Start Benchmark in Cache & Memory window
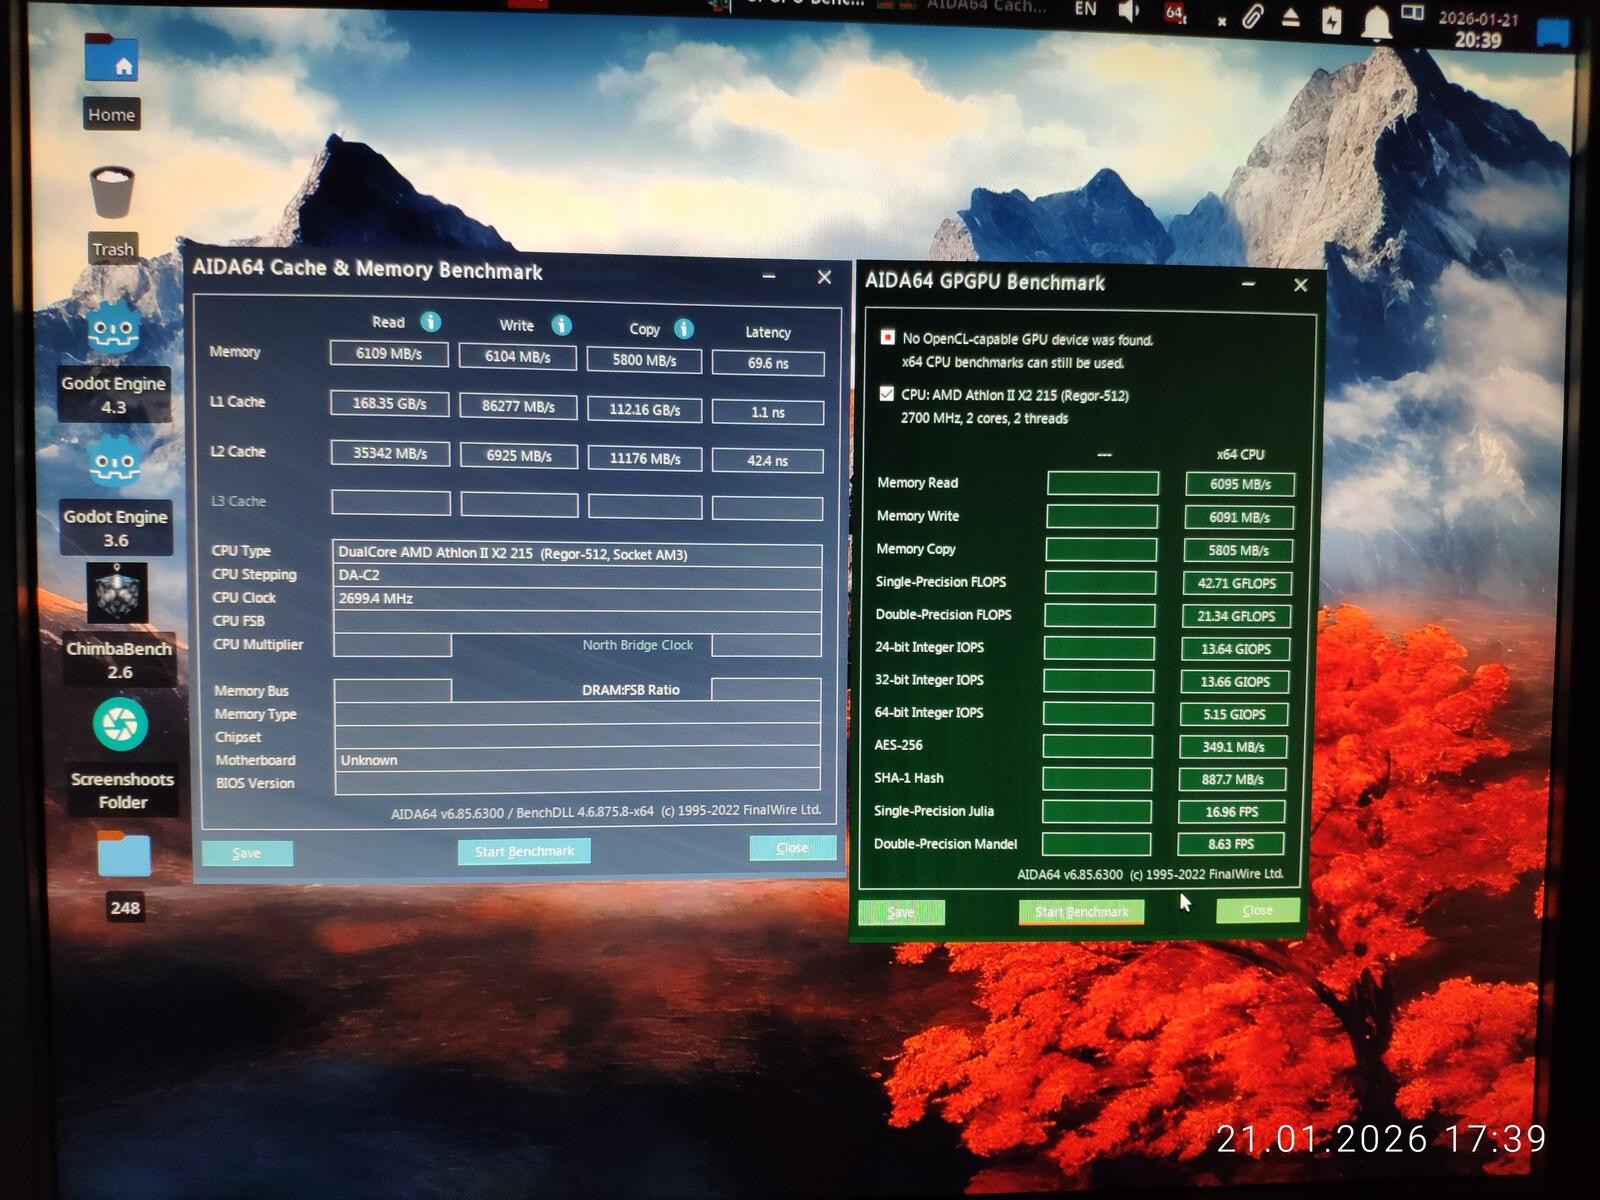The height and width of the screenshot is (1200, 1600). 524,851
